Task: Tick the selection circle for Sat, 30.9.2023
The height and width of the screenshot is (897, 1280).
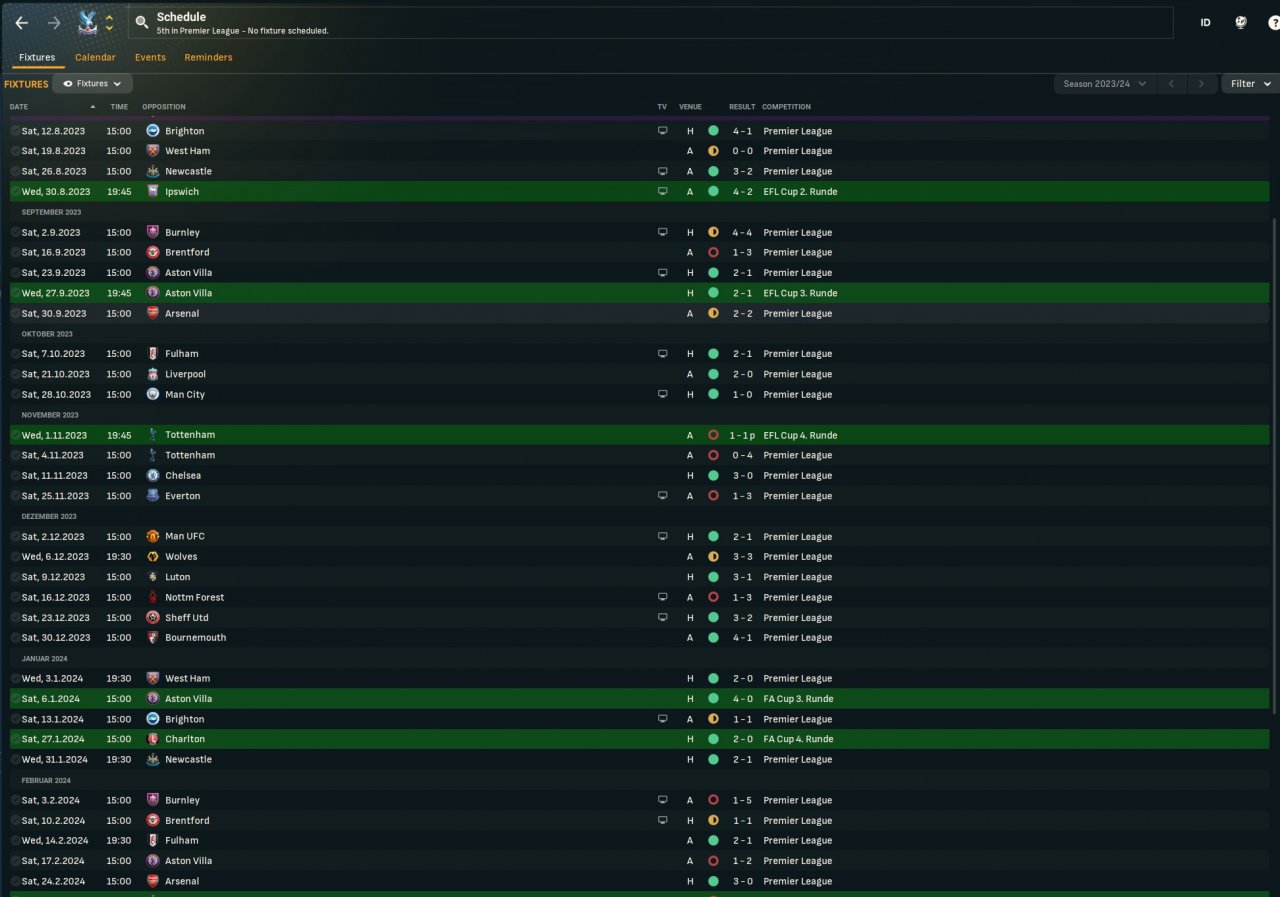Action: point(15,314)
